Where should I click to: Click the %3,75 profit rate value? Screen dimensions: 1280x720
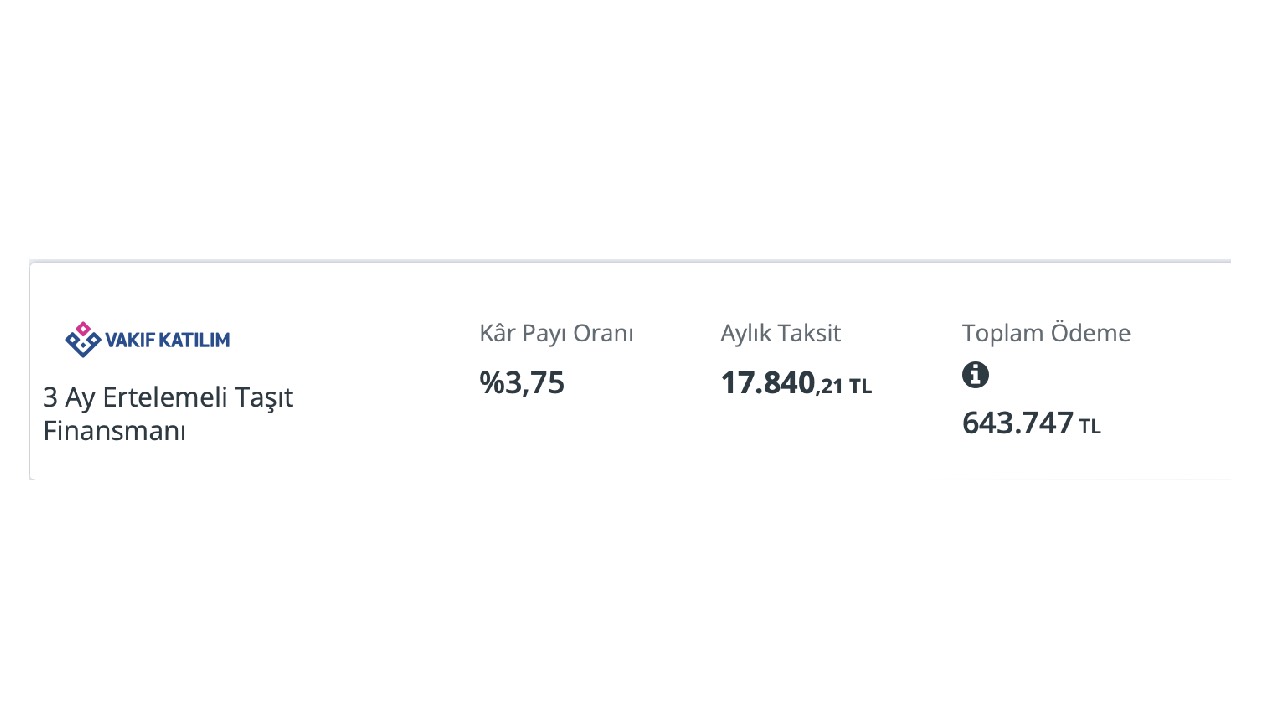tap(522, 382)
